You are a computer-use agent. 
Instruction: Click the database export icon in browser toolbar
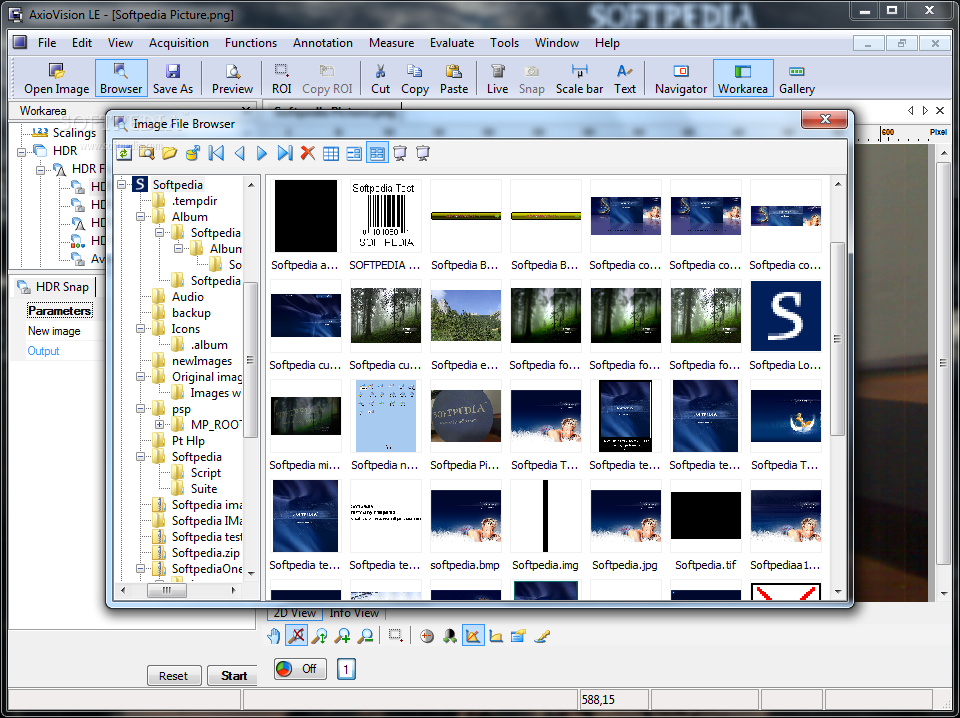pyautogui.click(x=193, y=153)
